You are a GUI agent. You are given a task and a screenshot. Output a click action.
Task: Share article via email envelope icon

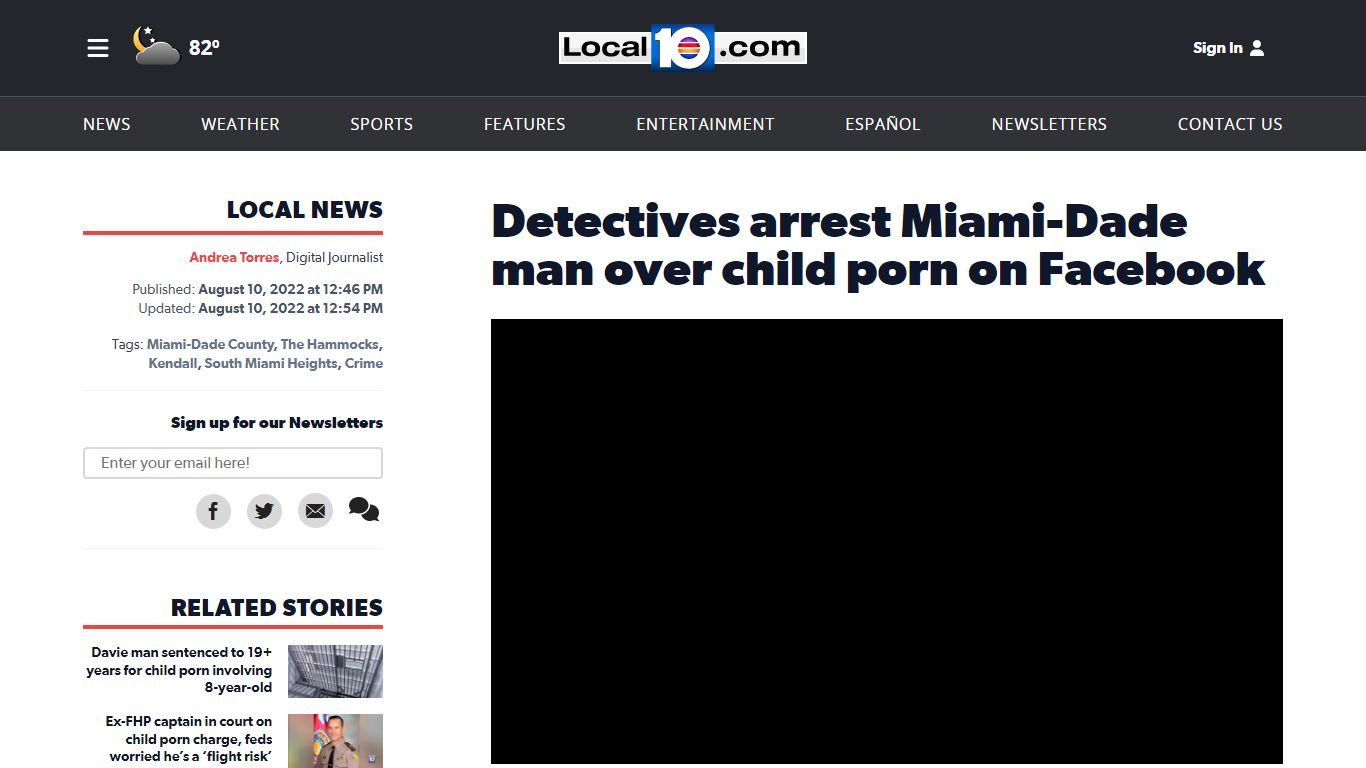click(x=315, y=511)
